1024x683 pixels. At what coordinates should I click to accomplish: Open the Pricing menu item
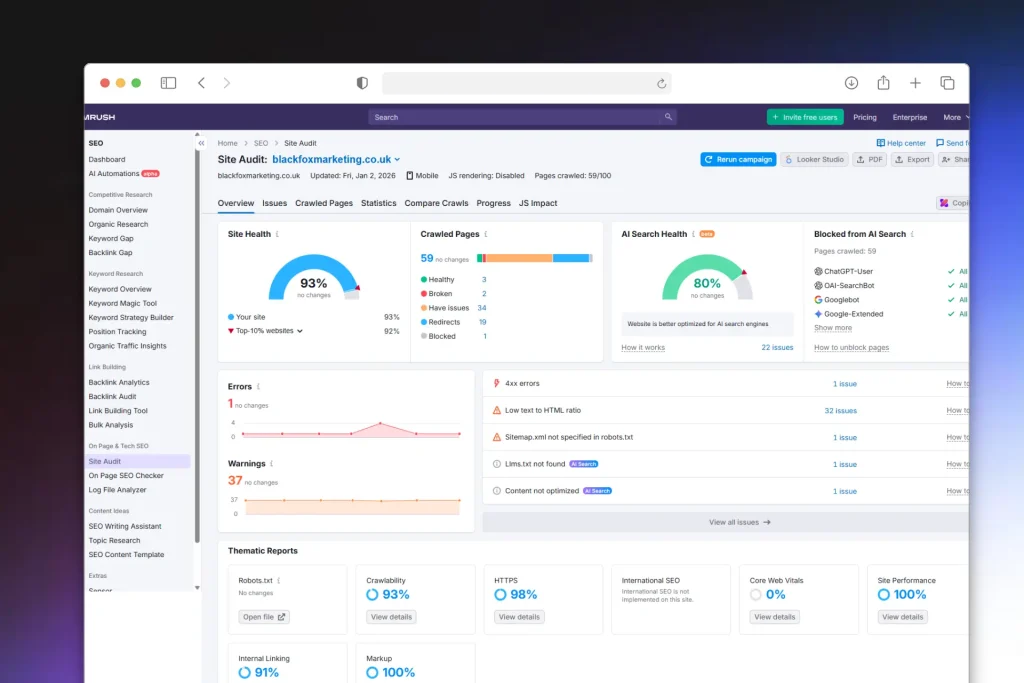coord(864,117)
